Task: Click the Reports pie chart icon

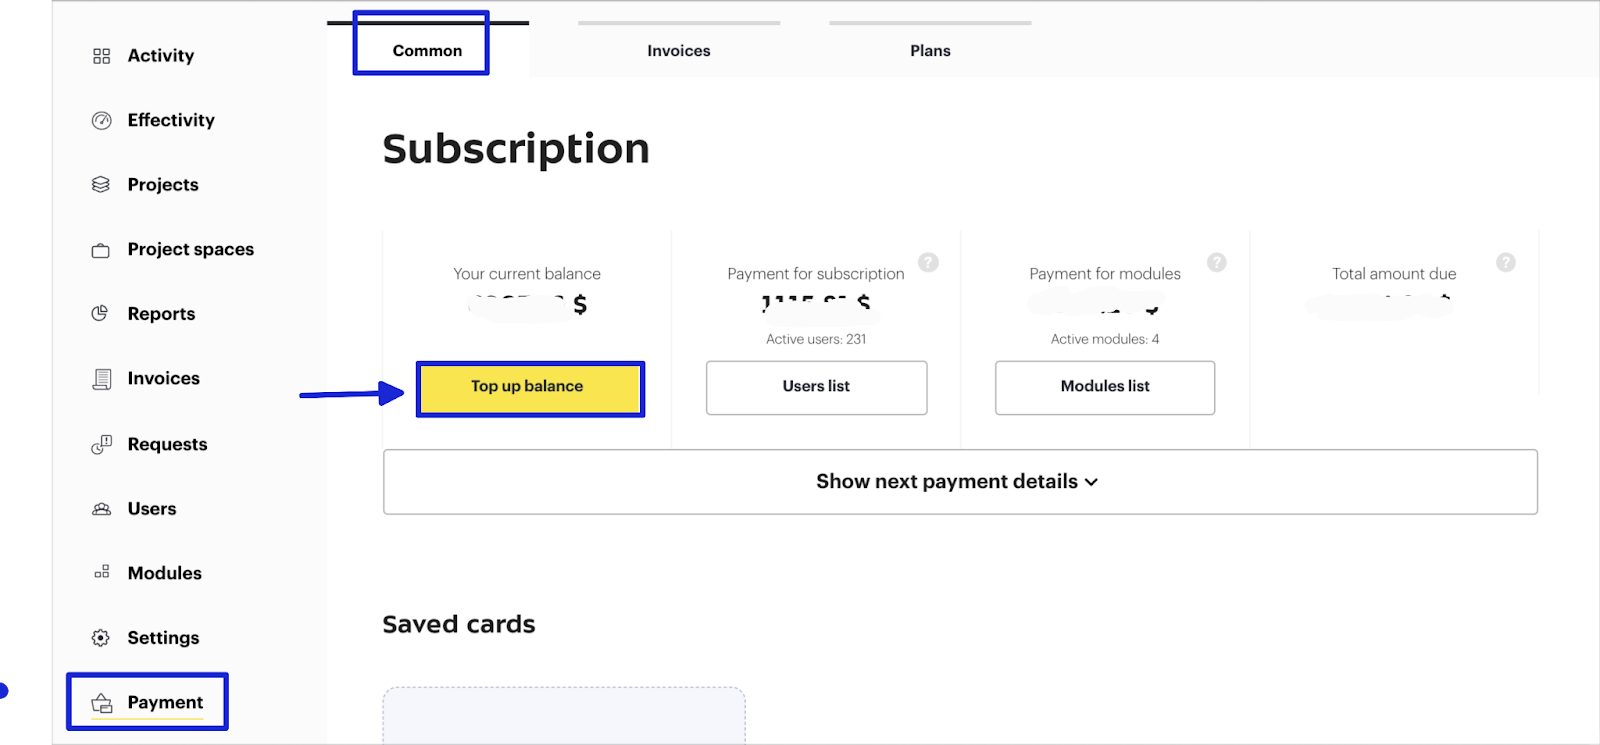Action: tap(100, 314)
